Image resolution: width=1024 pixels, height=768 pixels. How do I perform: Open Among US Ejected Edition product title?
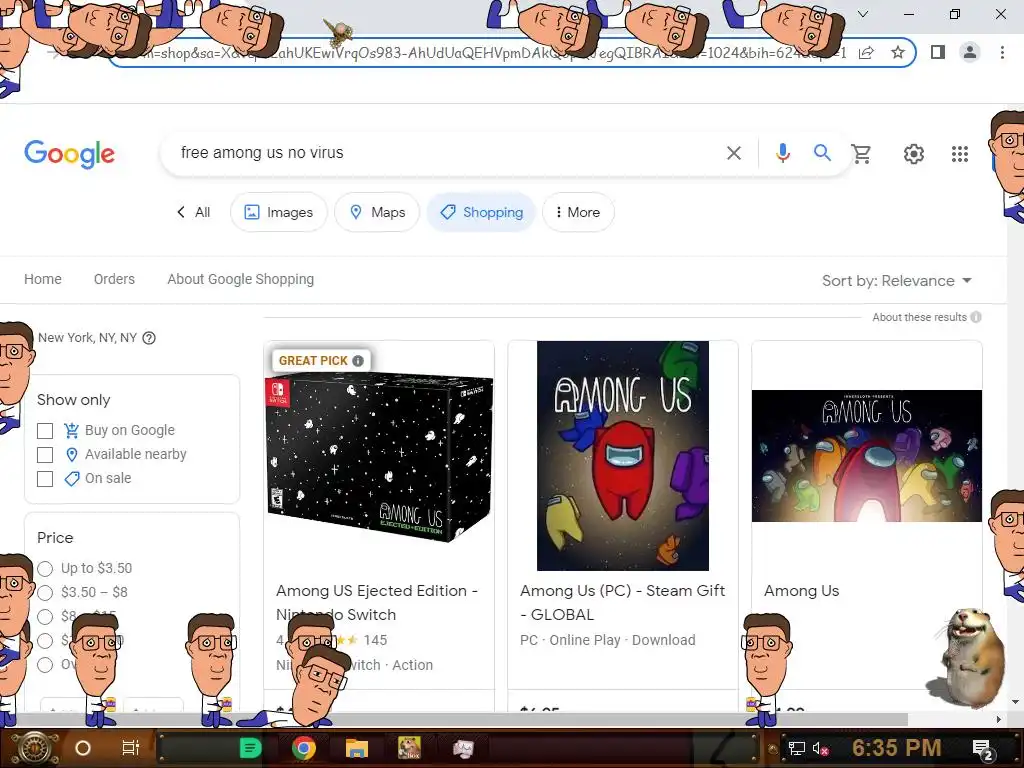point(377,603)
